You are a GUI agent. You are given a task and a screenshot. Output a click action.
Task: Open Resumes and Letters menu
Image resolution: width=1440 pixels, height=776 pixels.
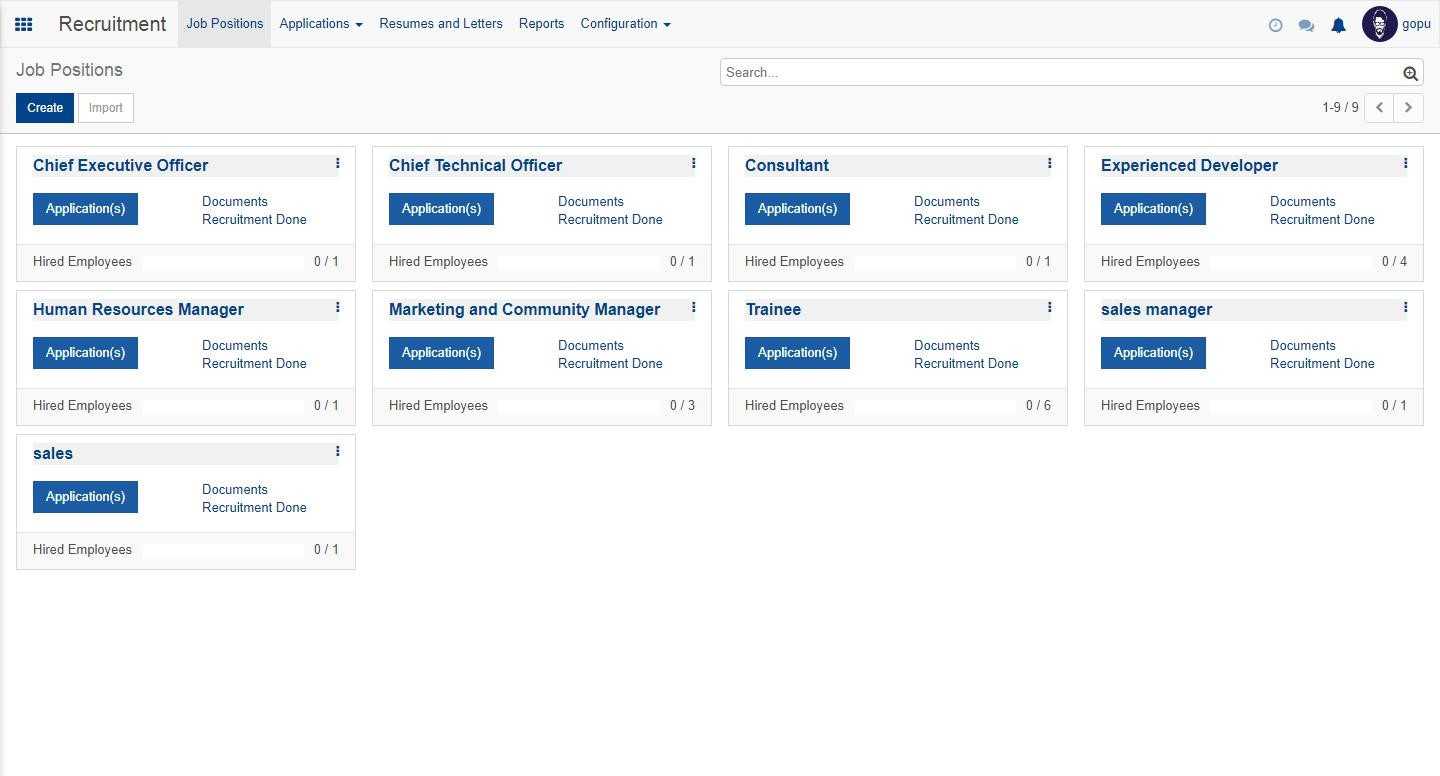click(x=440, y=24)
